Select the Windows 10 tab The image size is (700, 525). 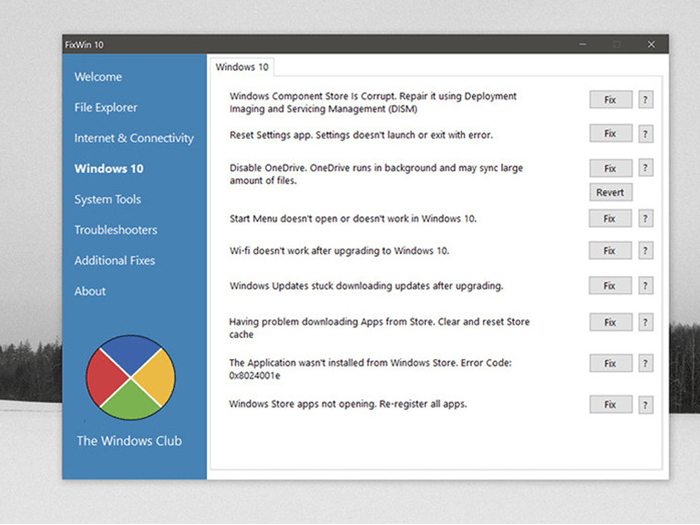tap(242, 67)
